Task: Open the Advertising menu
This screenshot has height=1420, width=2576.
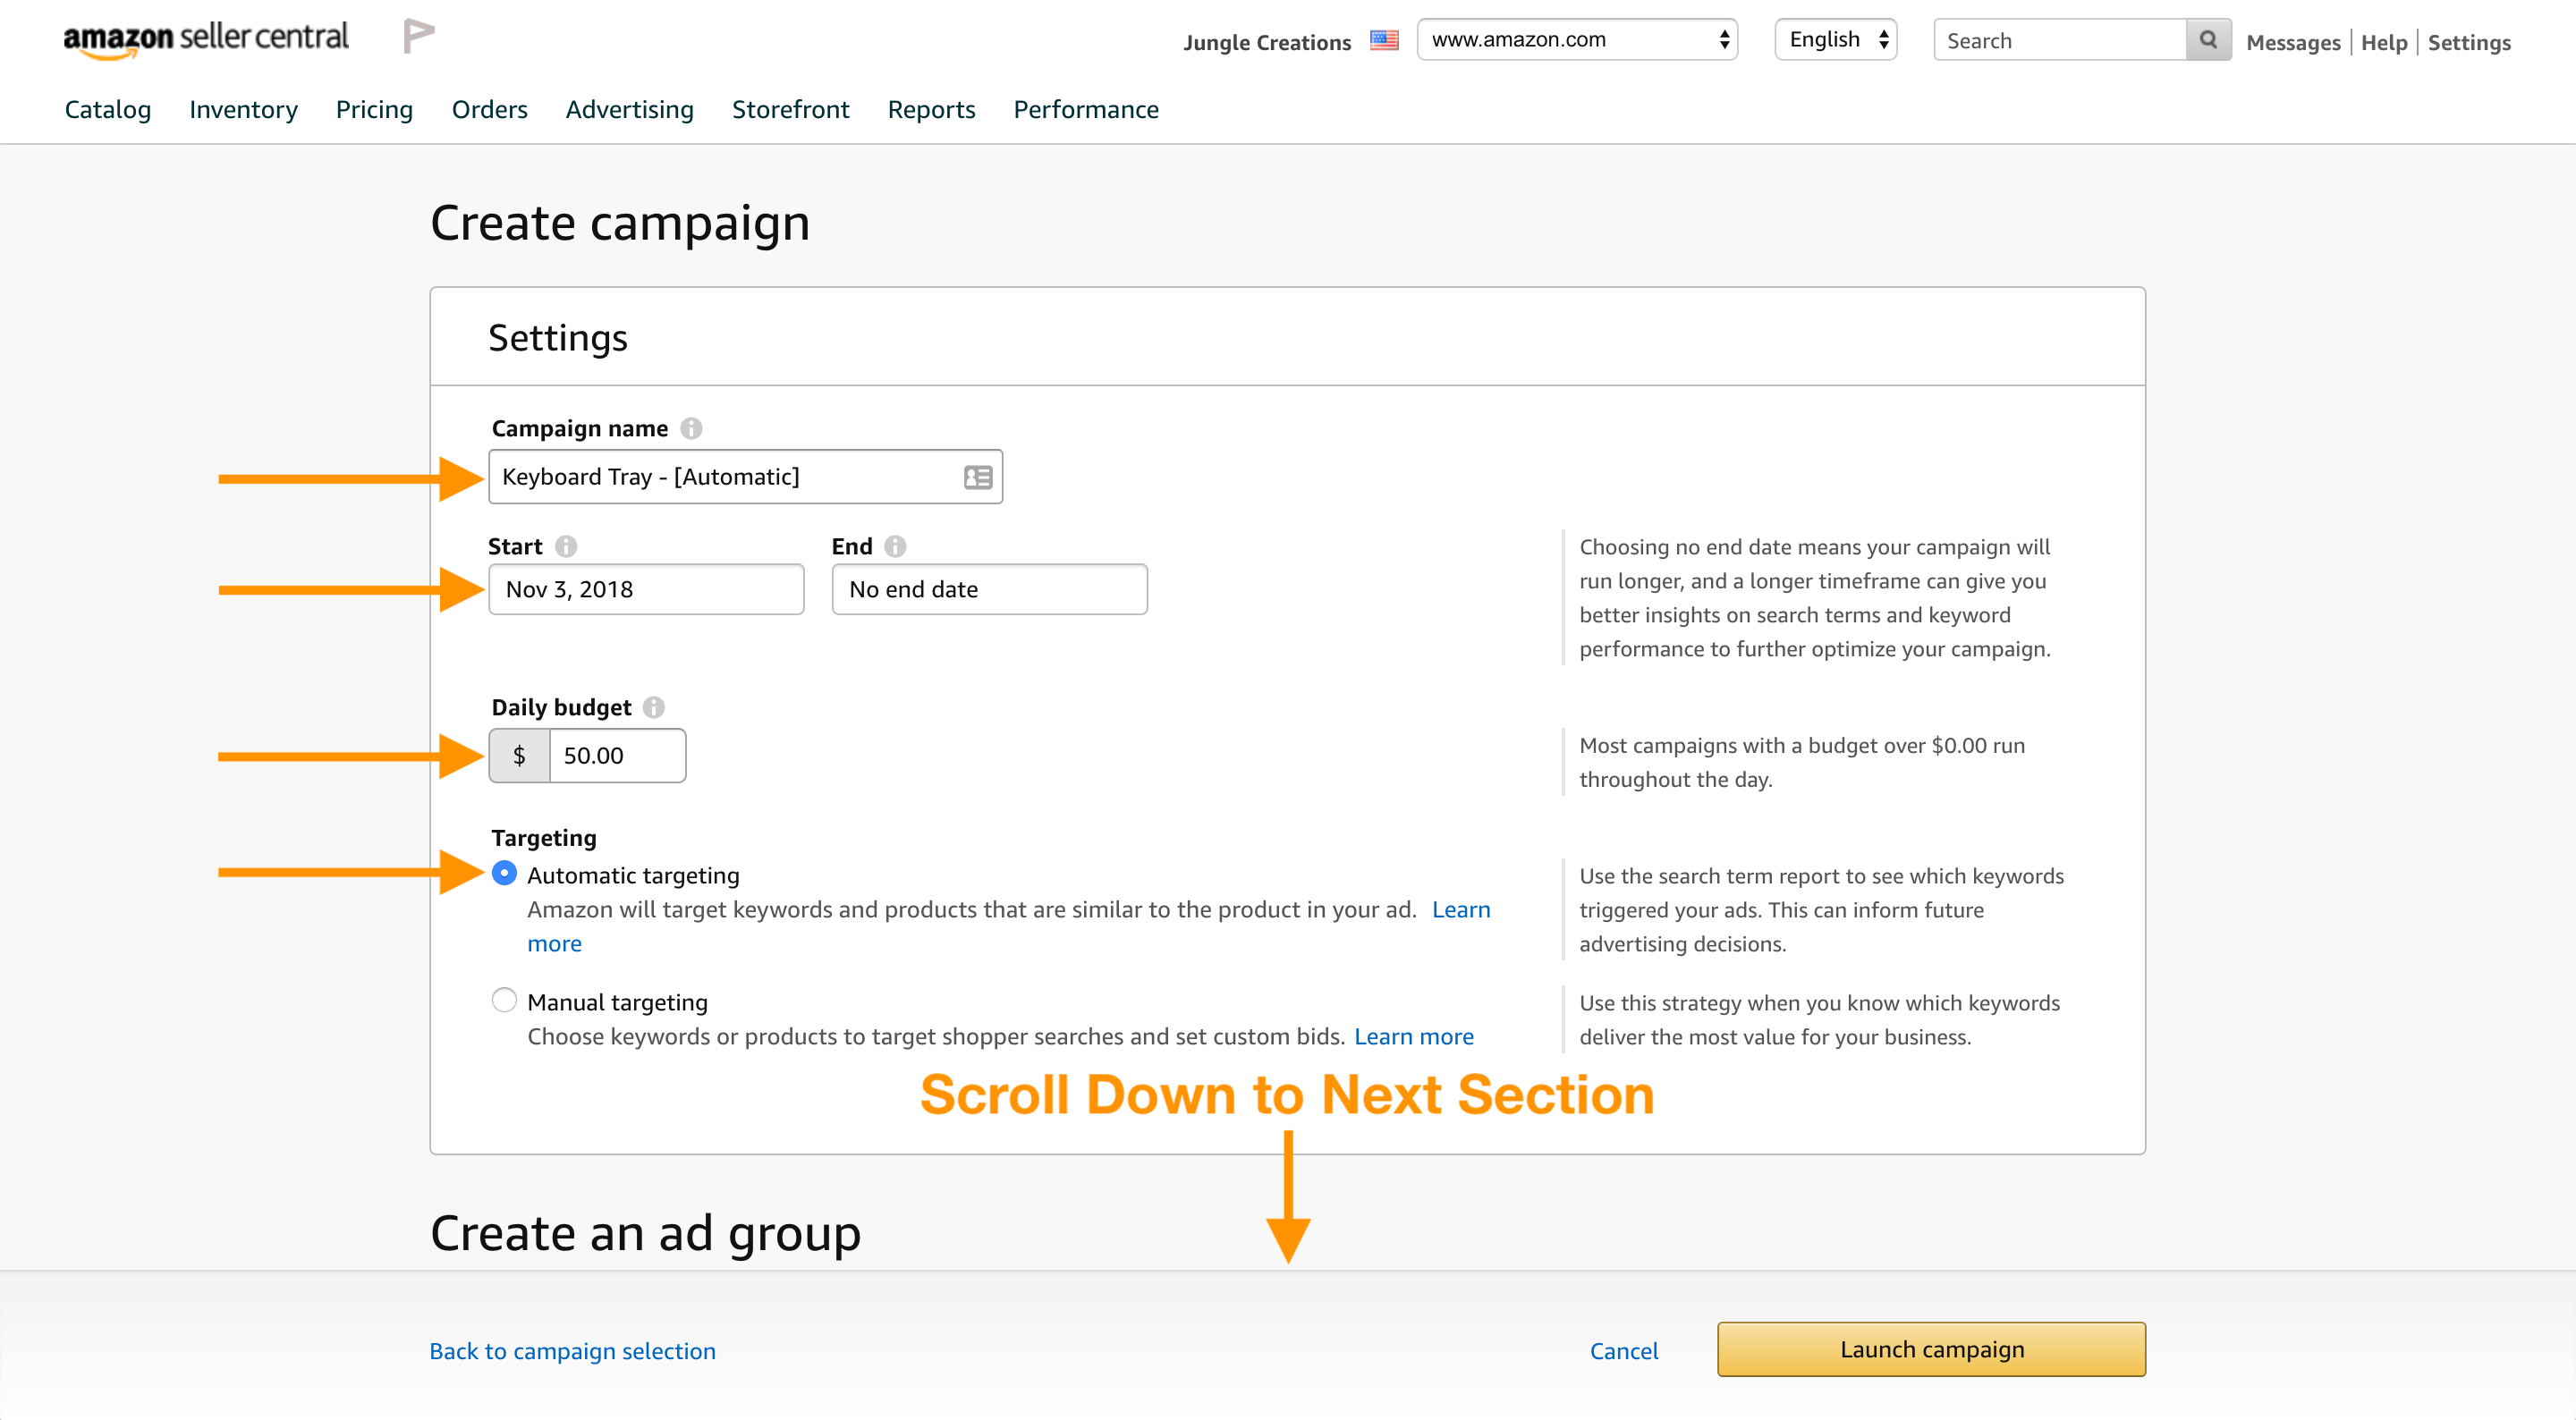Action: point(629,109)
